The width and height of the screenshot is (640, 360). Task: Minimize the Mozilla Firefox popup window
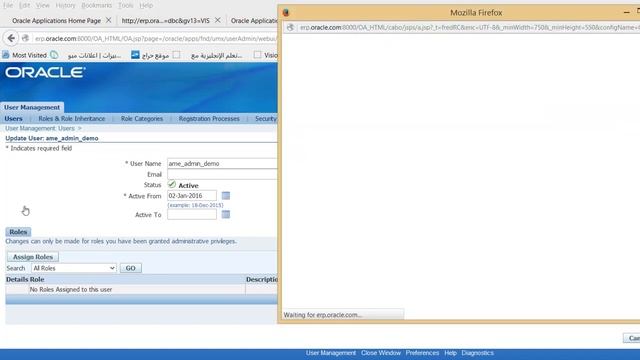627,13
